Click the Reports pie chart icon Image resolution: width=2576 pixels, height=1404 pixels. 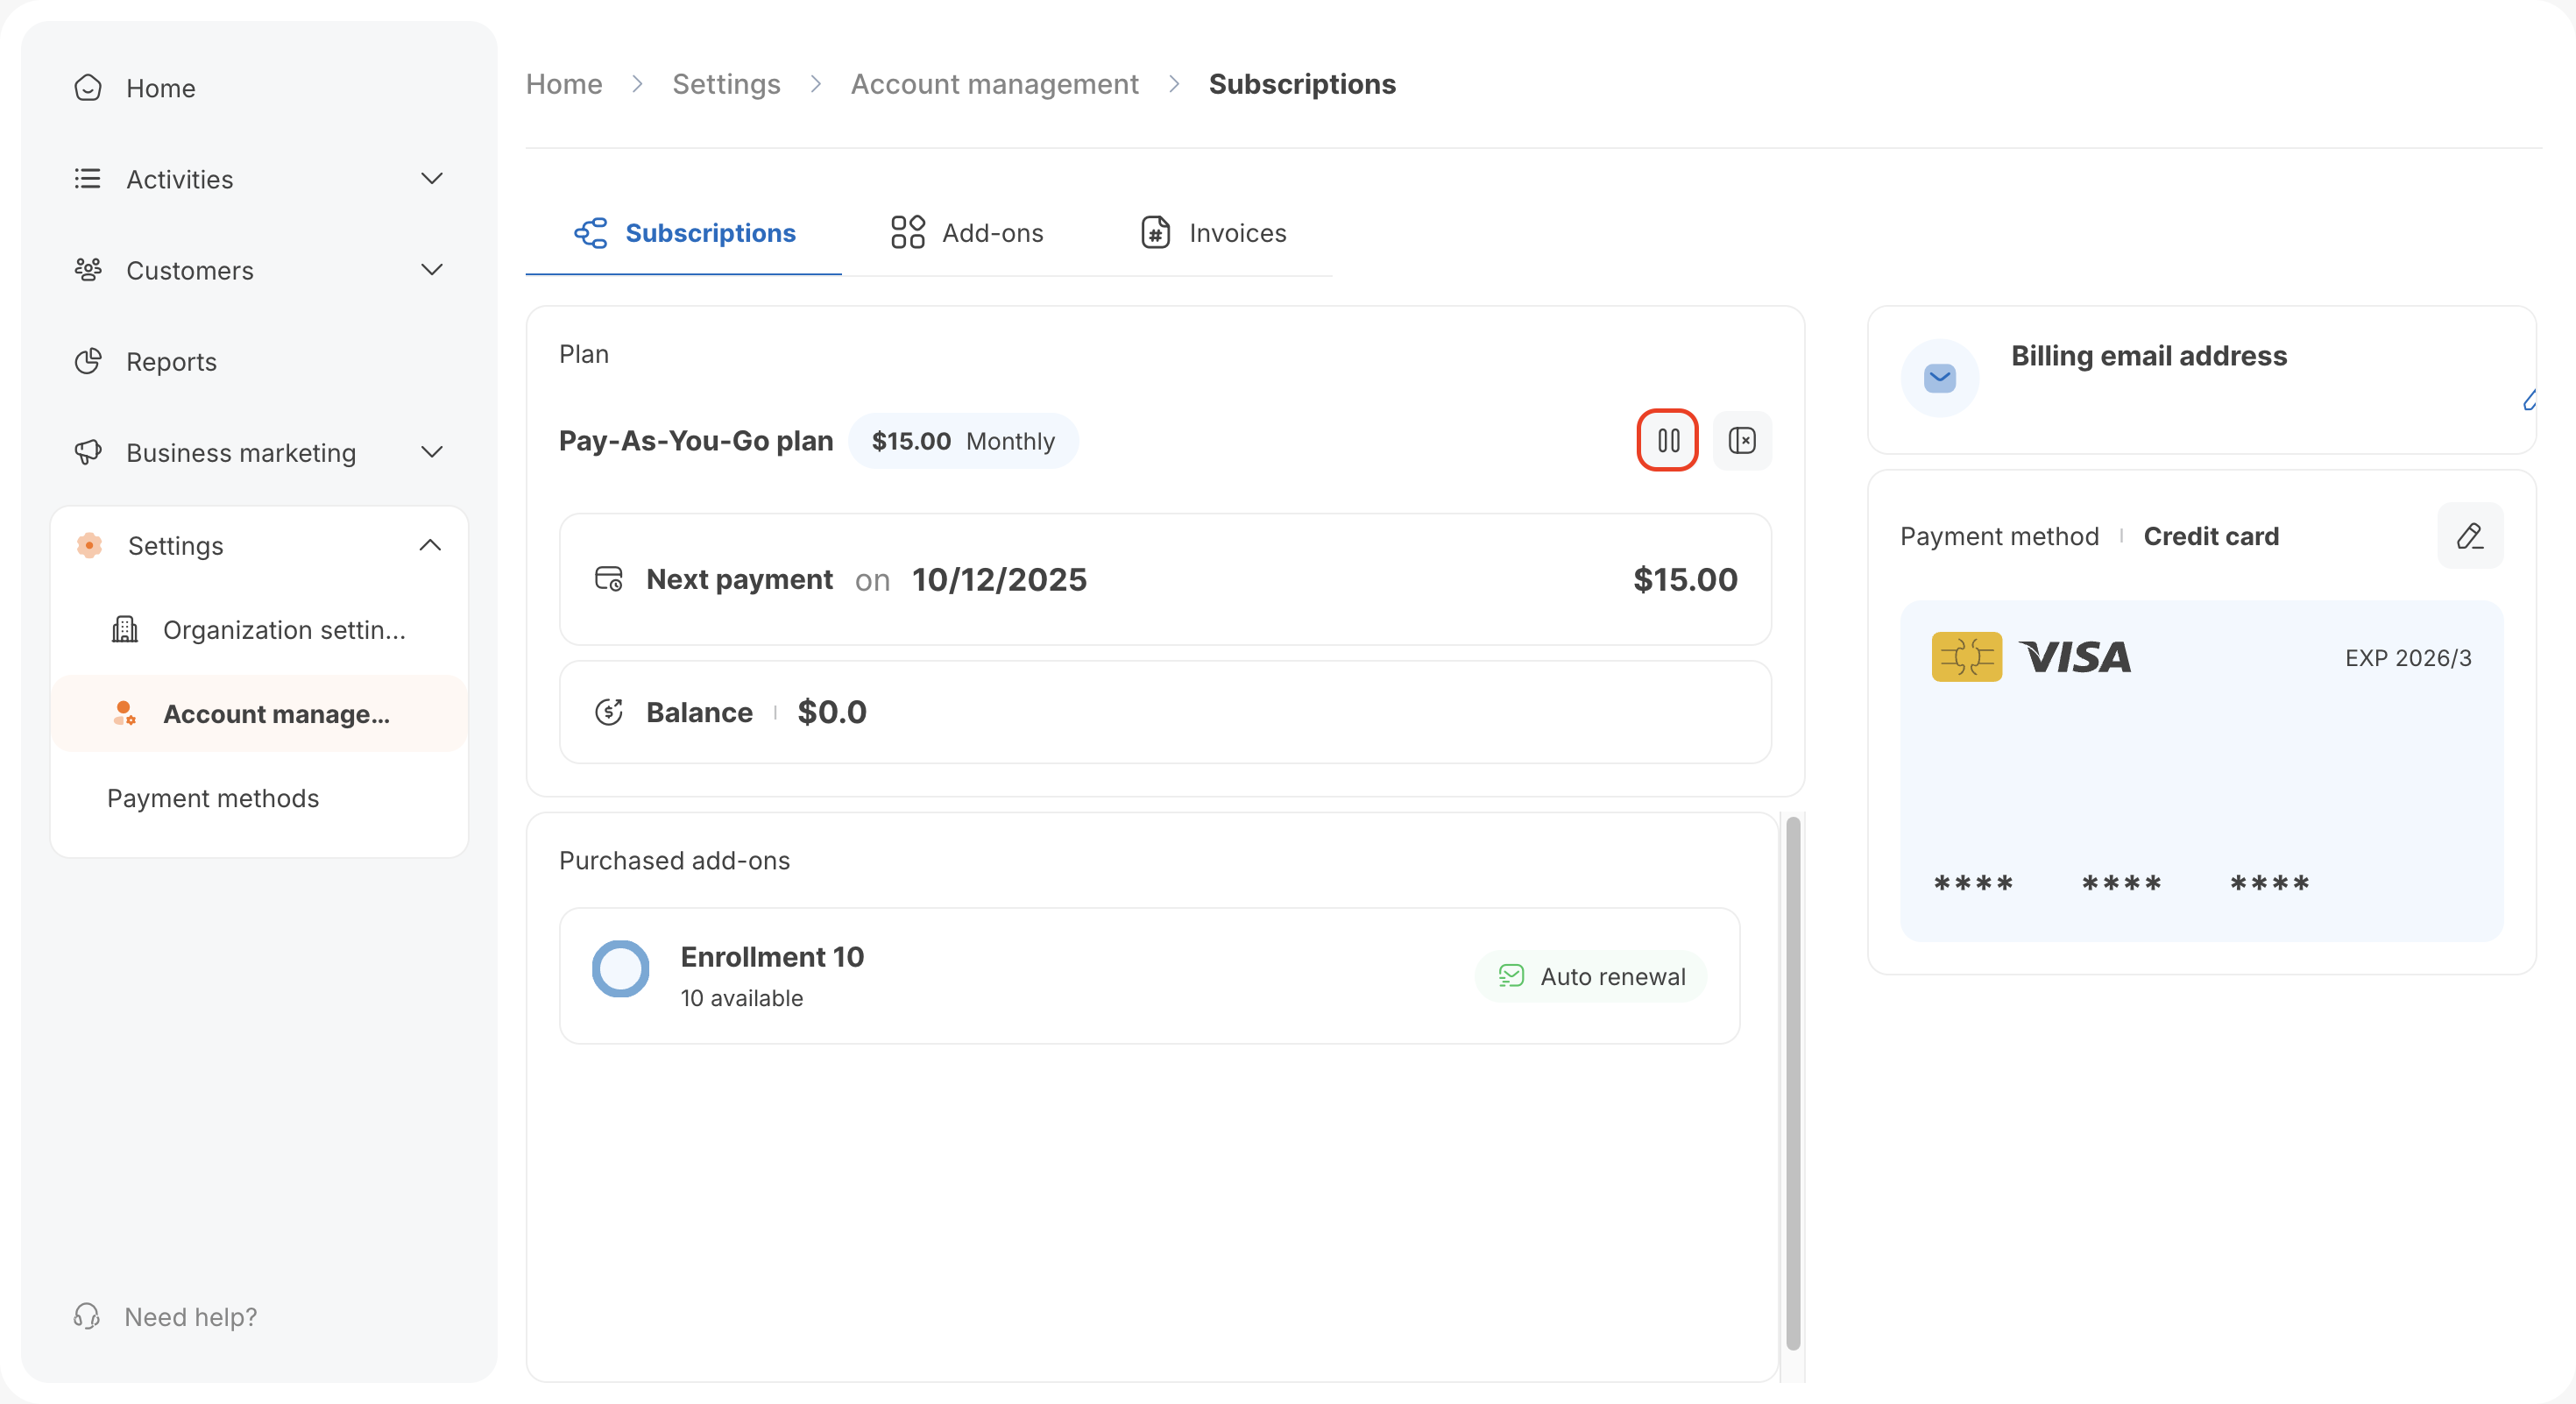(x=88, y=361)
